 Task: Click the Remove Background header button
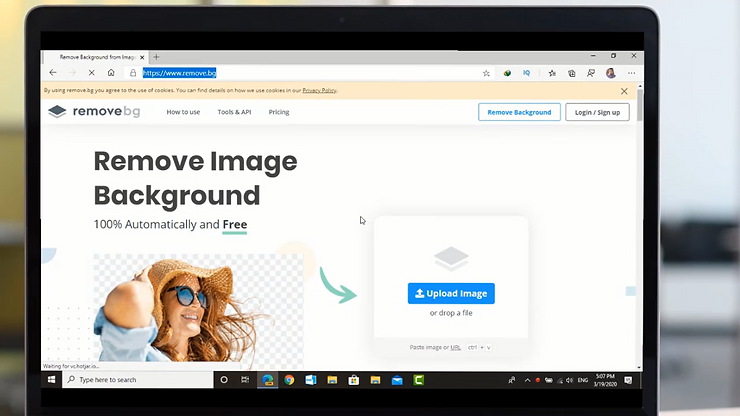[519, 112]
